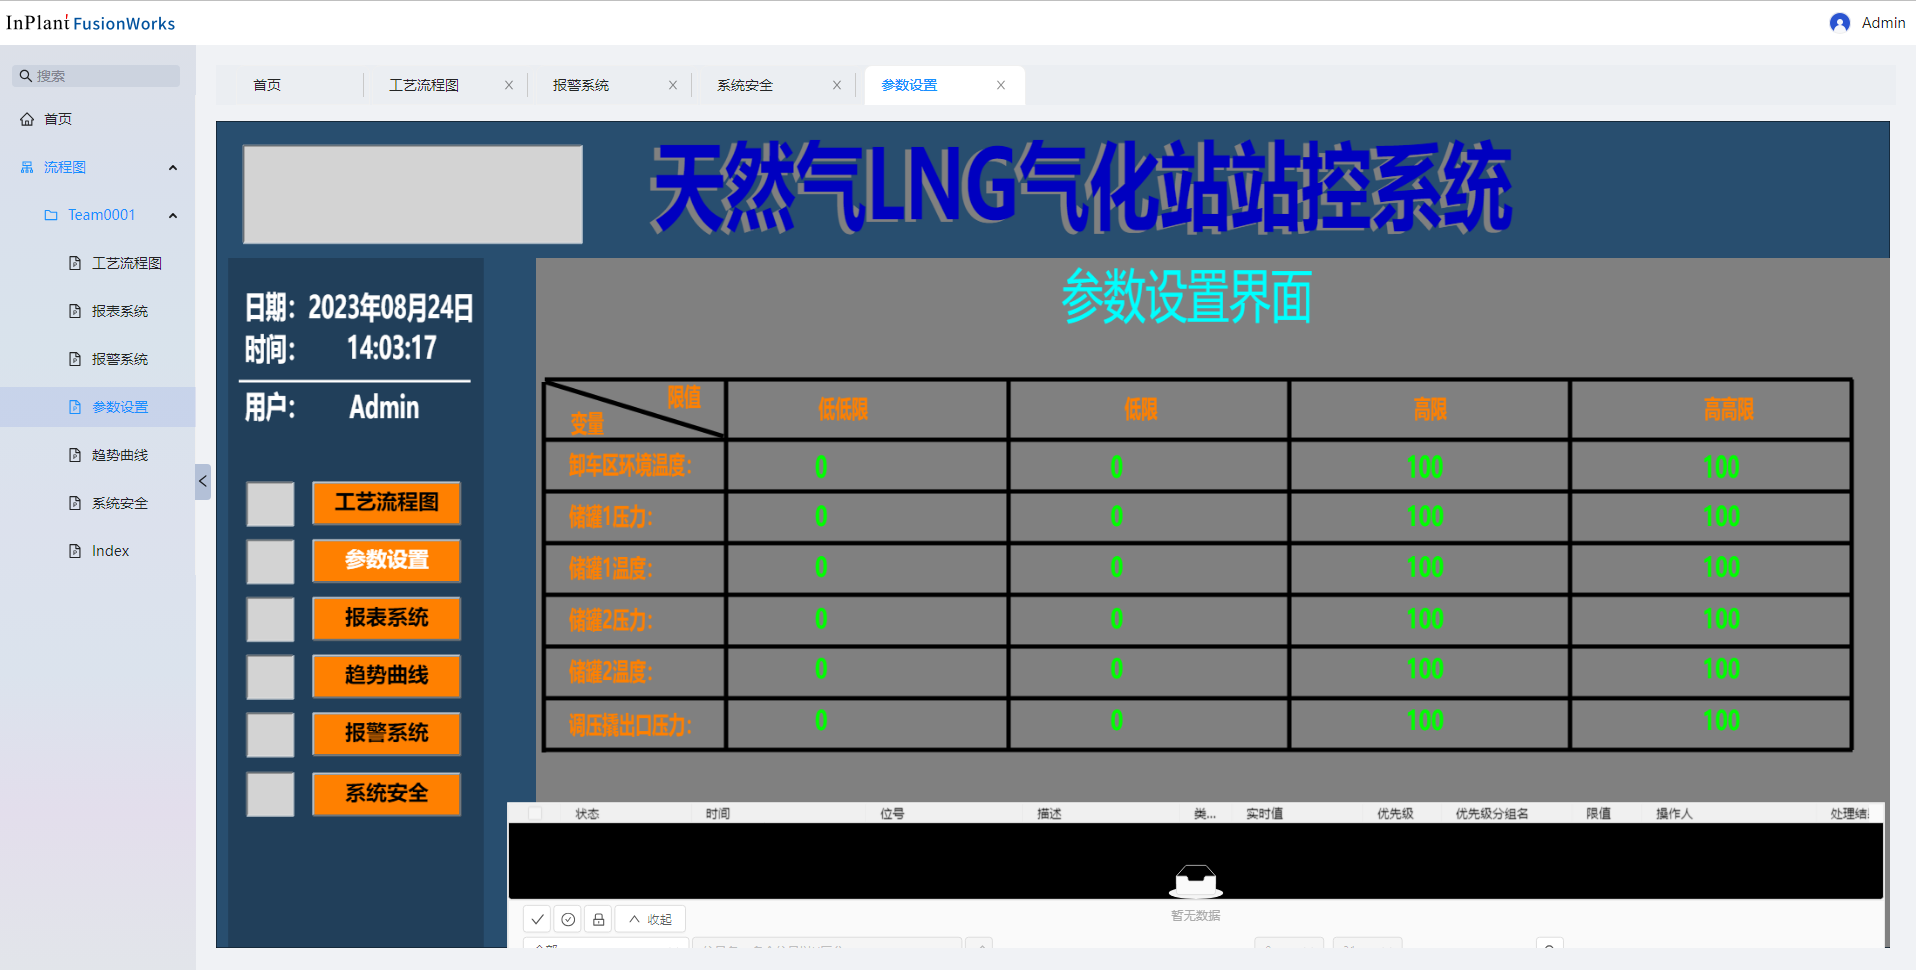
Task: Tick the select-all checkbox in alarm table header
Action: pyautogui.click(x=535, y=814)
